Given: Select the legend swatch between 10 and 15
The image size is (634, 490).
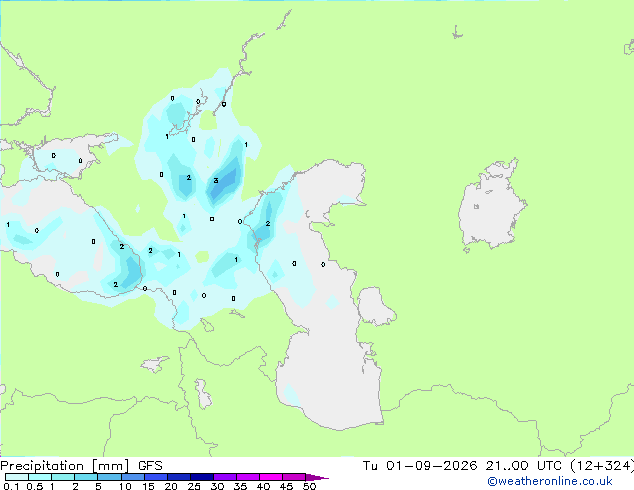Looking at the screenshot, I should pos(133,477).
